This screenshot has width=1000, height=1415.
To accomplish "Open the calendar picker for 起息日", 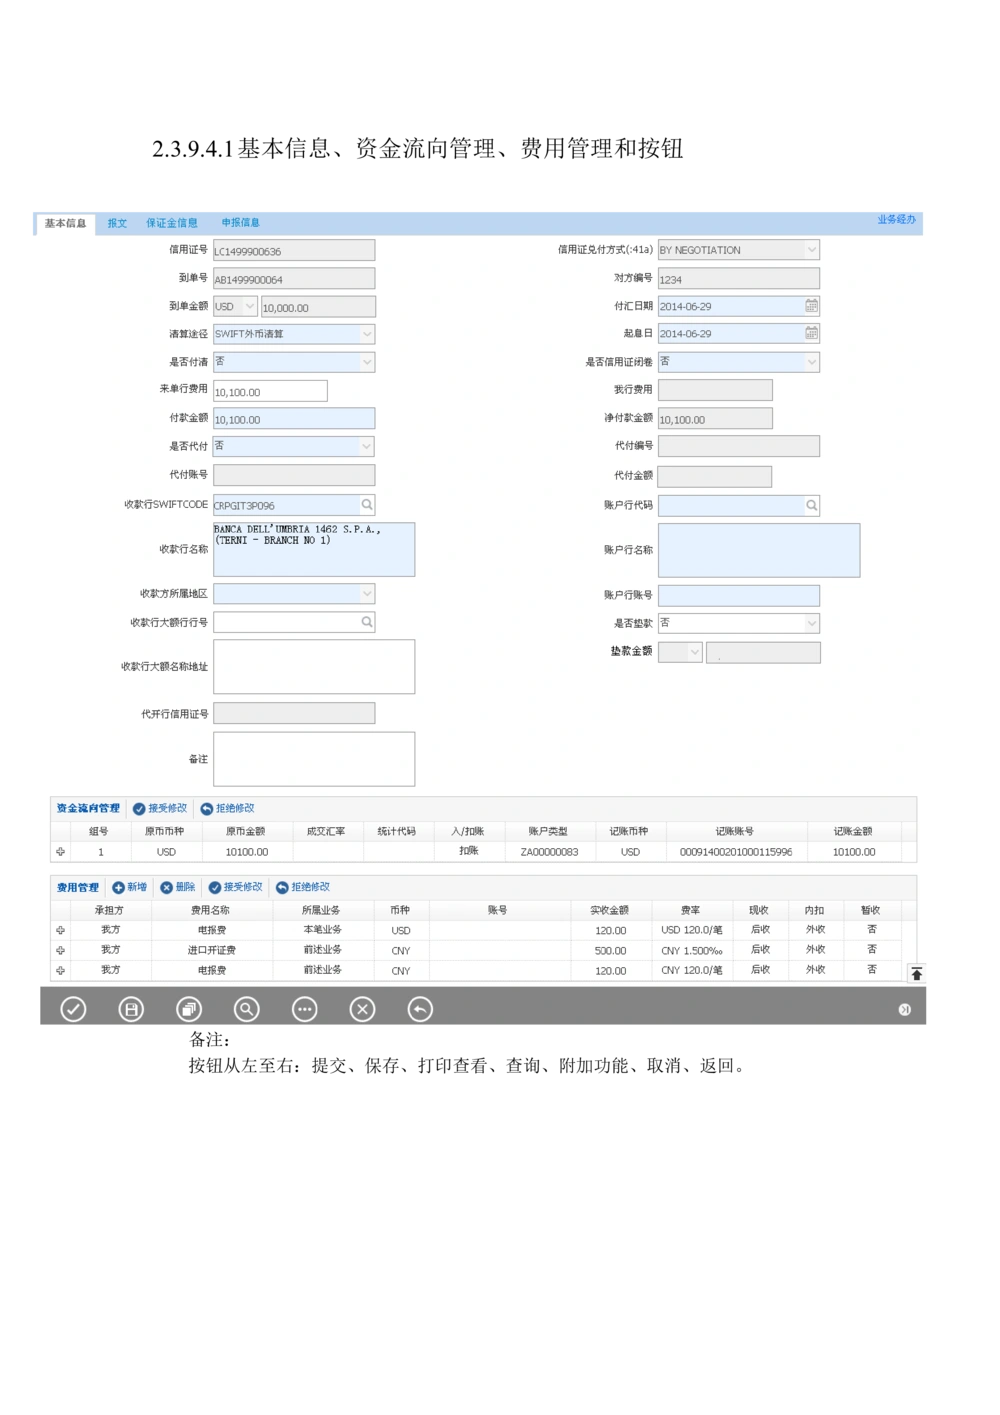I will tap(810, 333).
